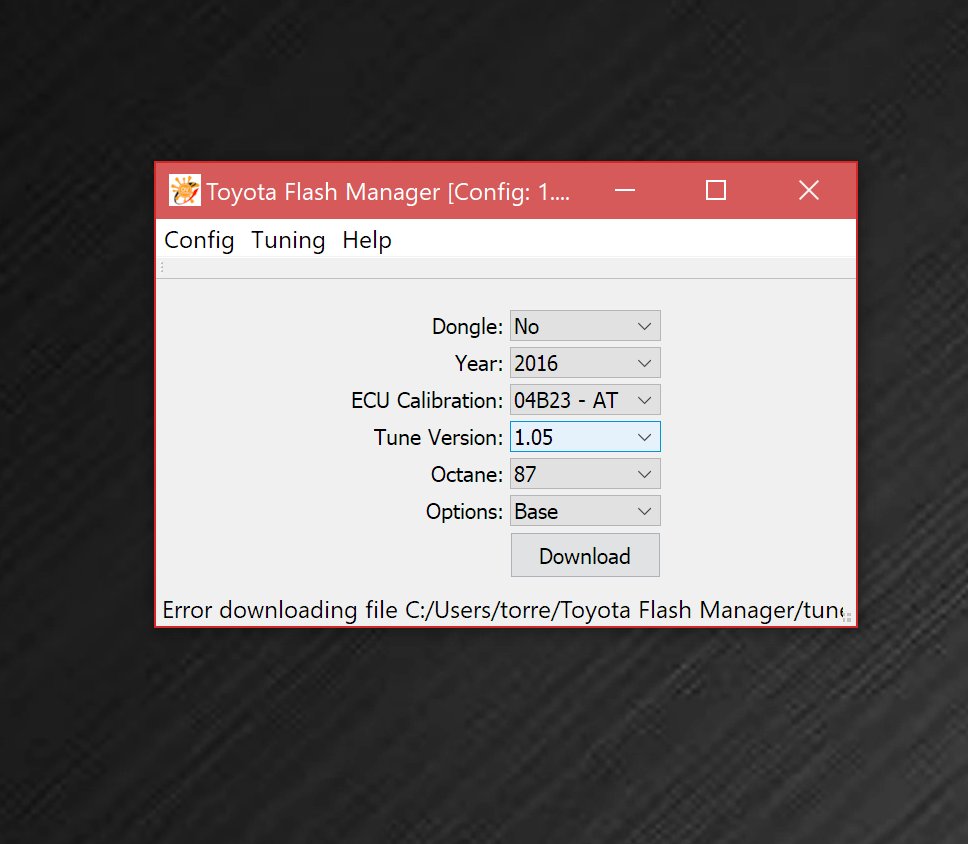The image size is (968, 844).
Task: Expand the Dongle dropdown
Action: click(x=585, y=326)
